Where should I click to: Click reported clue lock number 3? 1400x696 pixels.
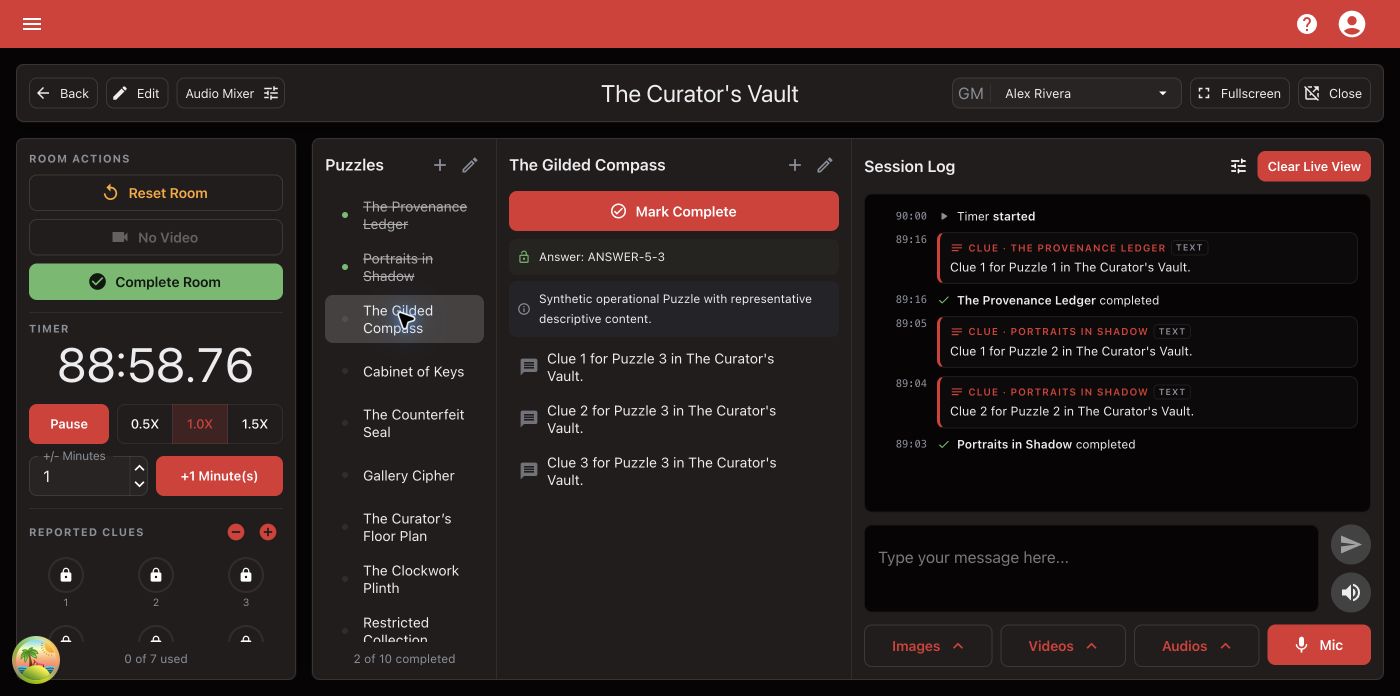pyautogui.click(x=246, y=575)
